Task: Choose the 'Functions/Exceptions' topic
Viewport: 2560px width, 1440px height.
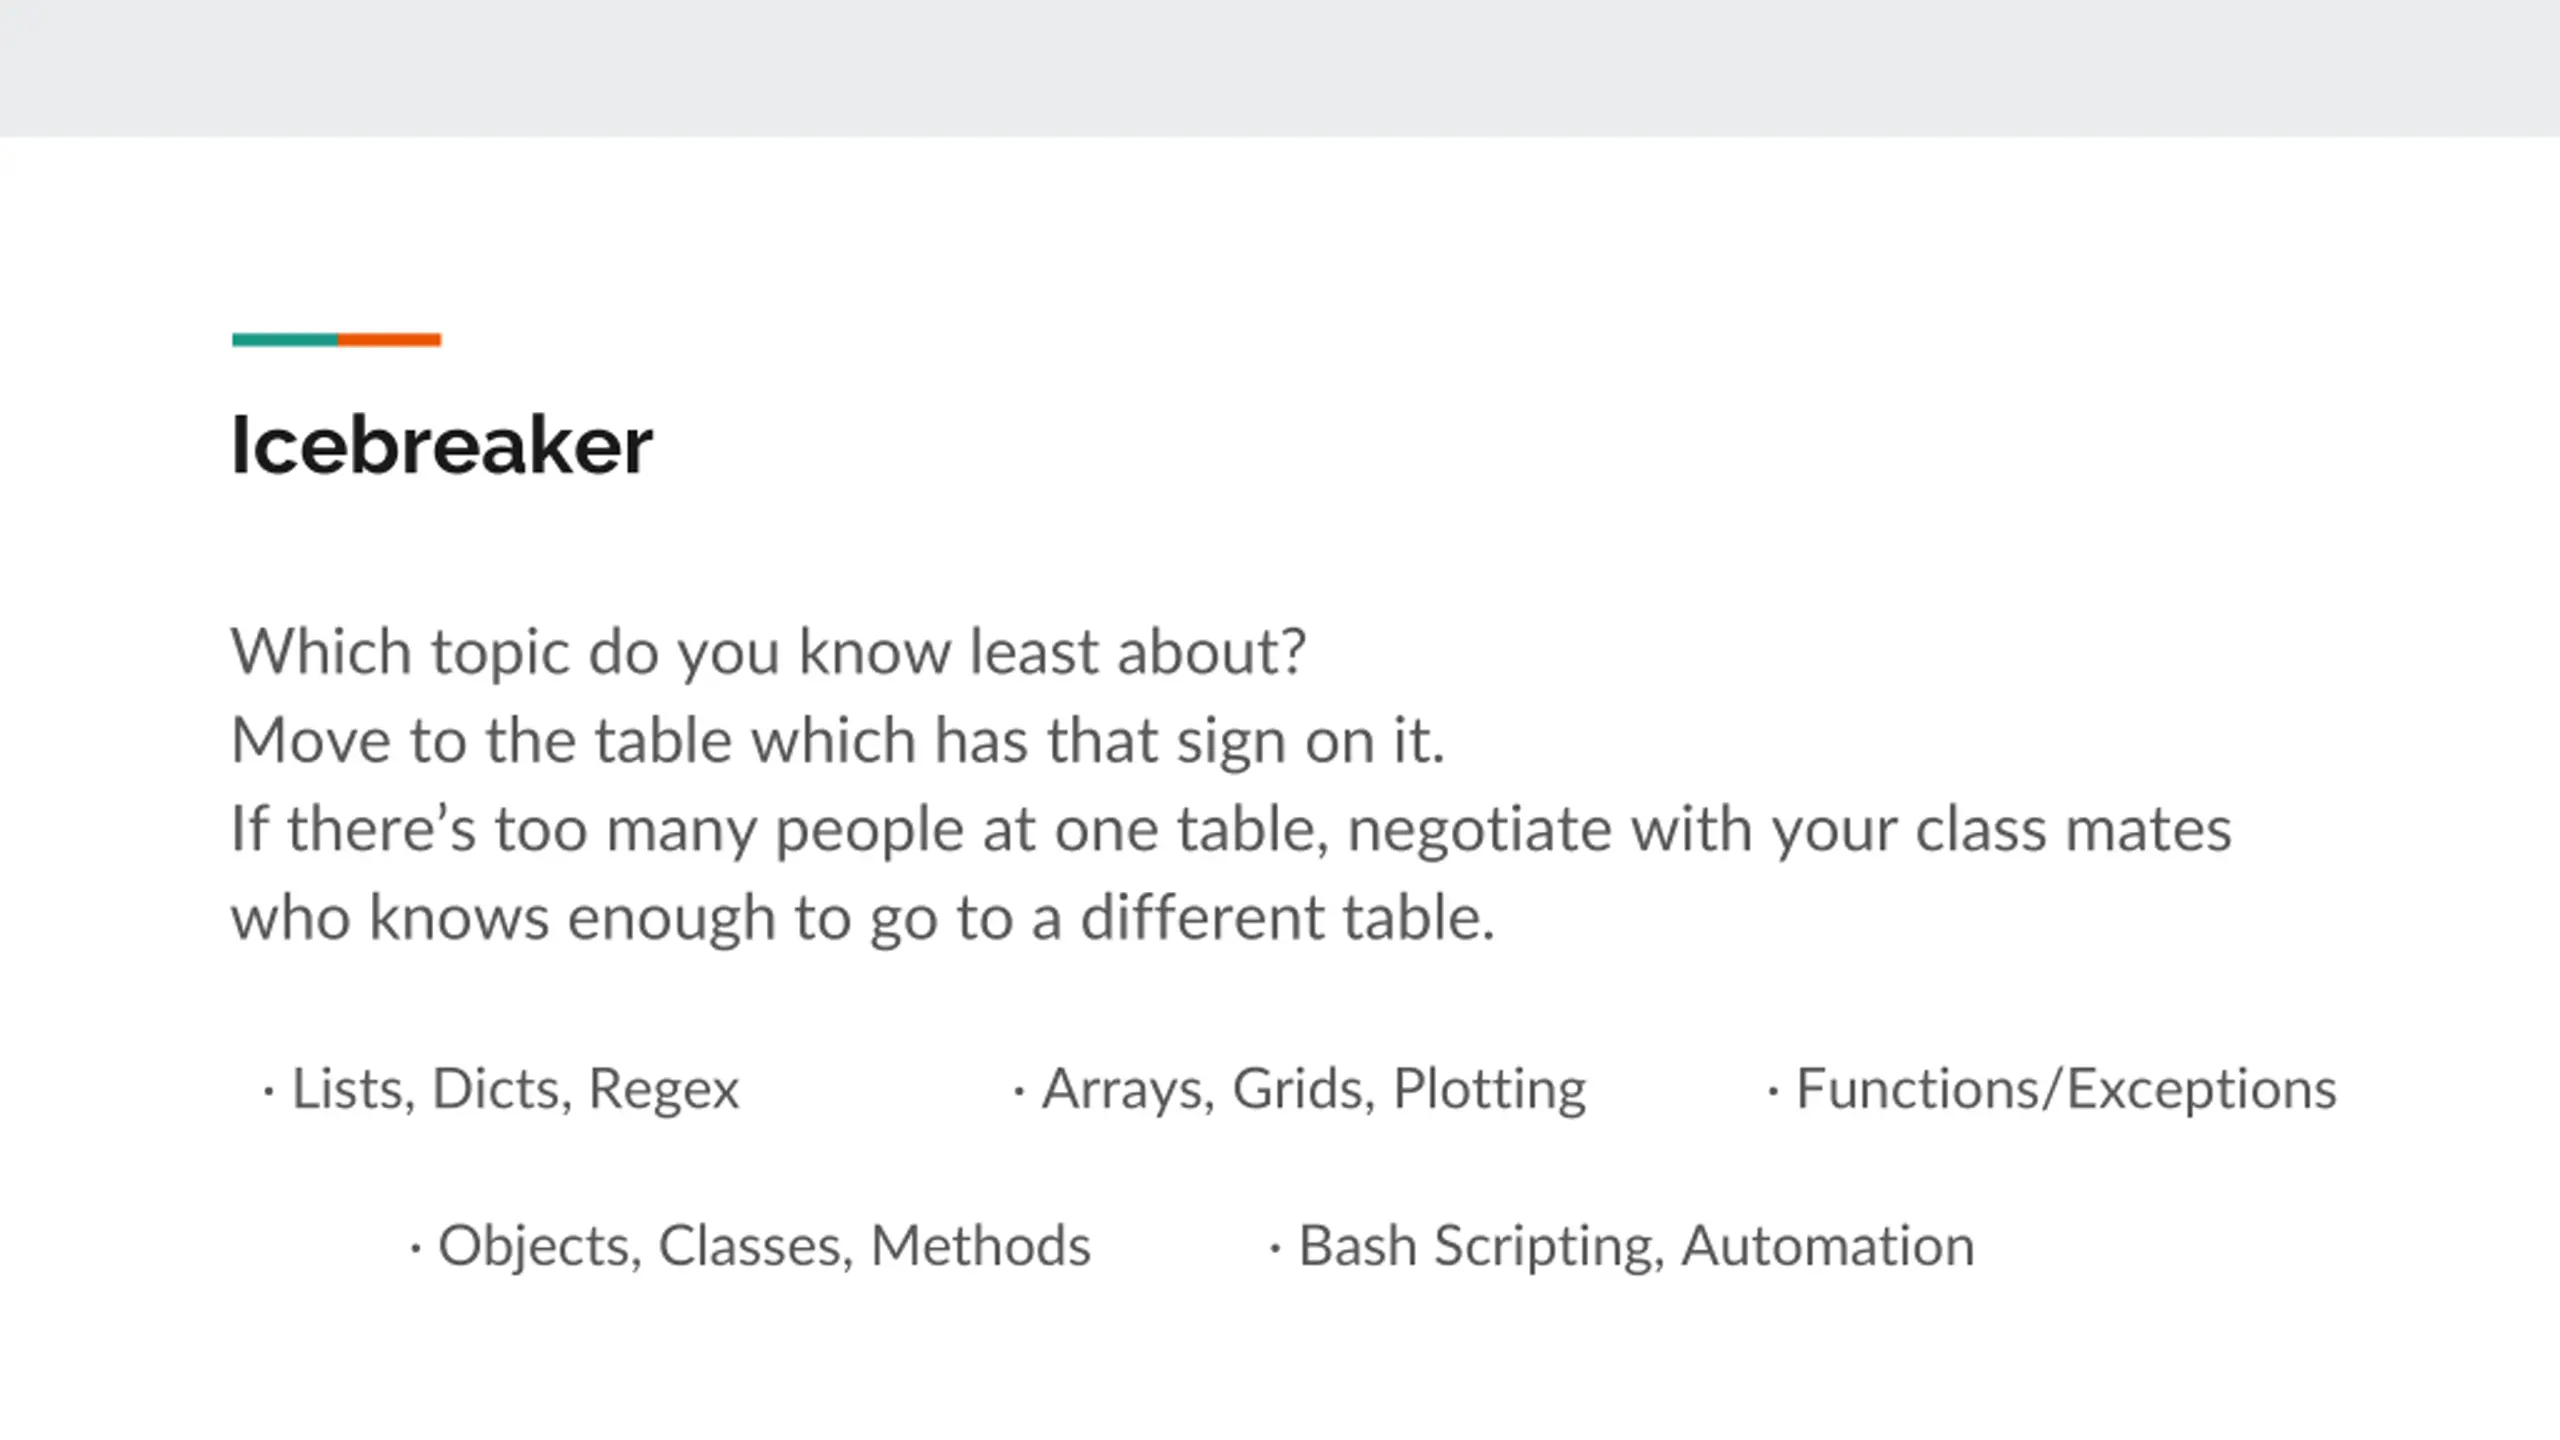Action: click(2067, 1089)
